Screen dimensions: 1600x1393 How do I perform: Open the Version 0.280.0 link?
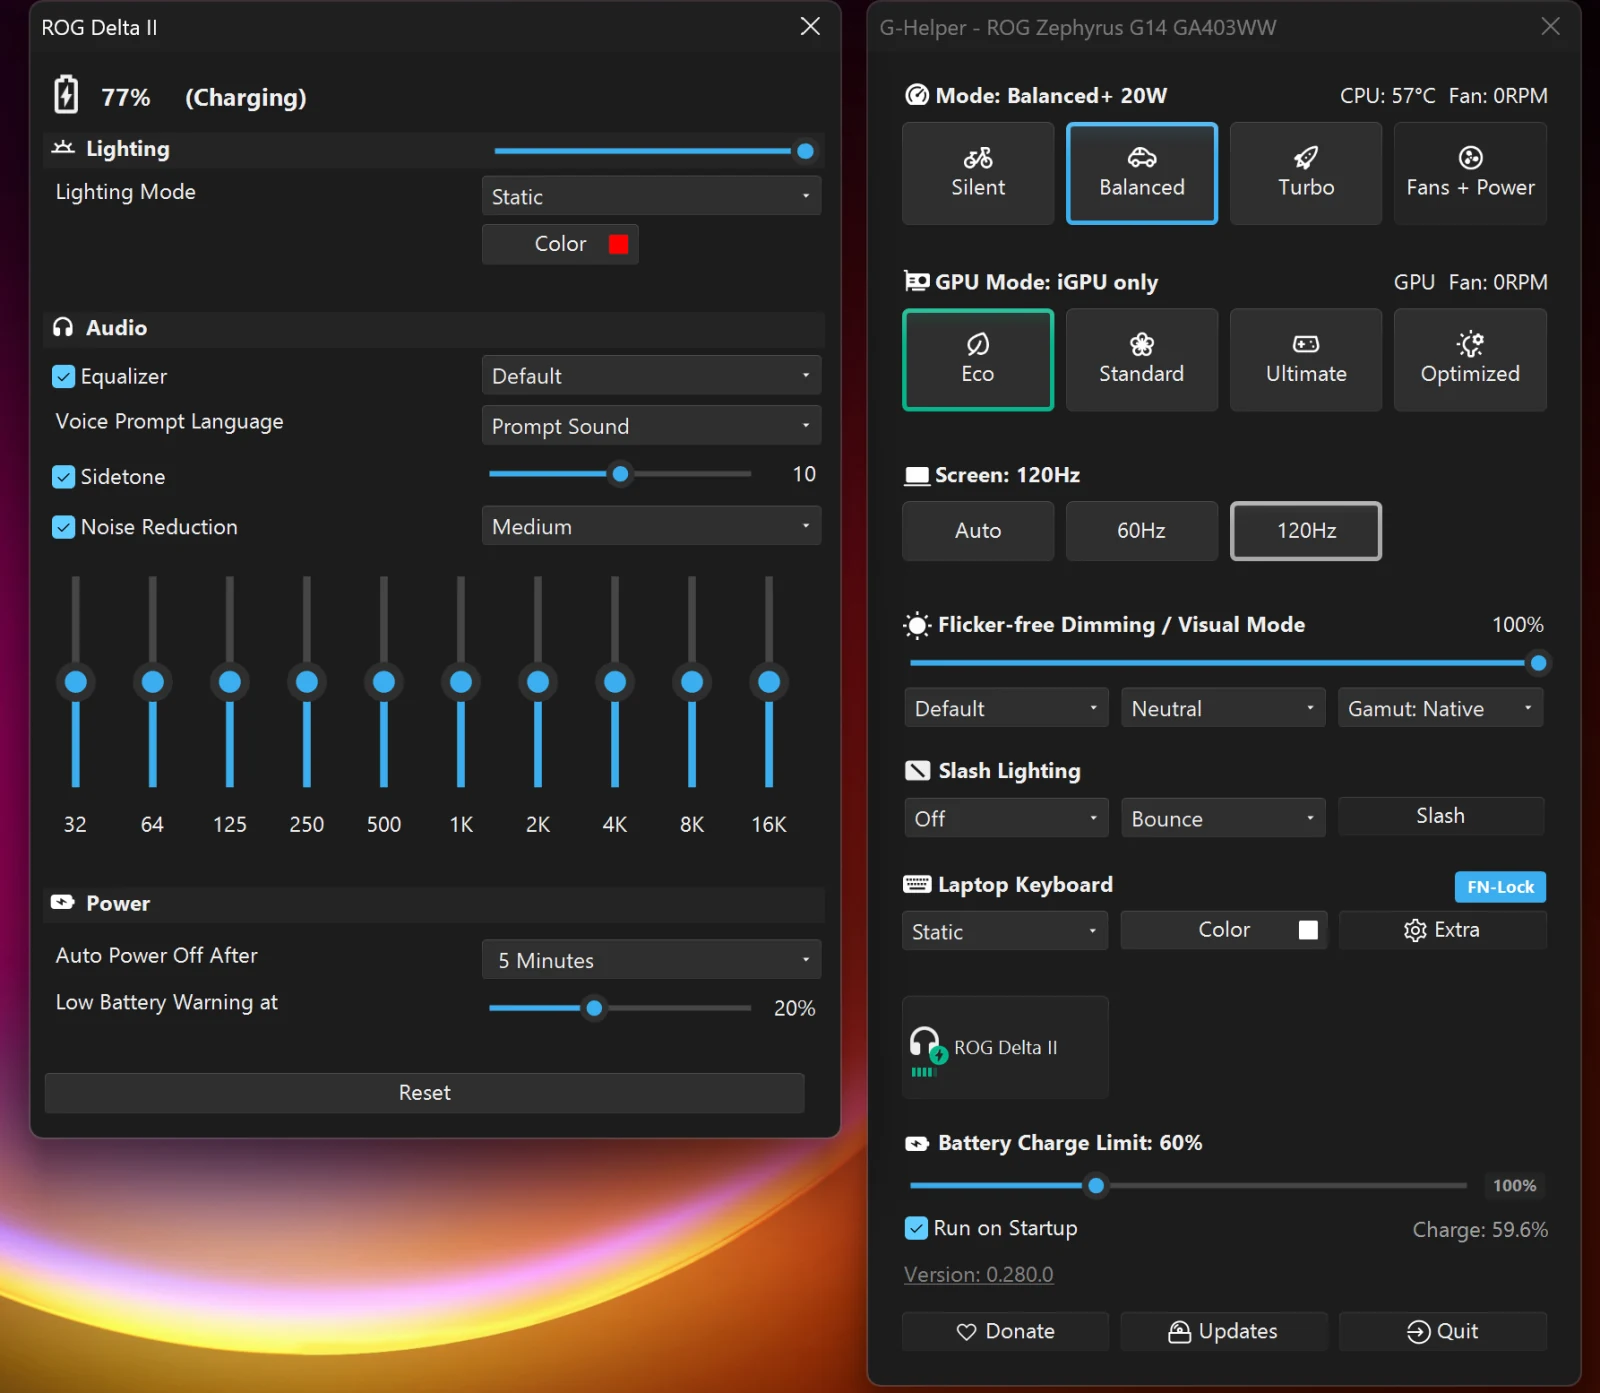coord(979,1275)
